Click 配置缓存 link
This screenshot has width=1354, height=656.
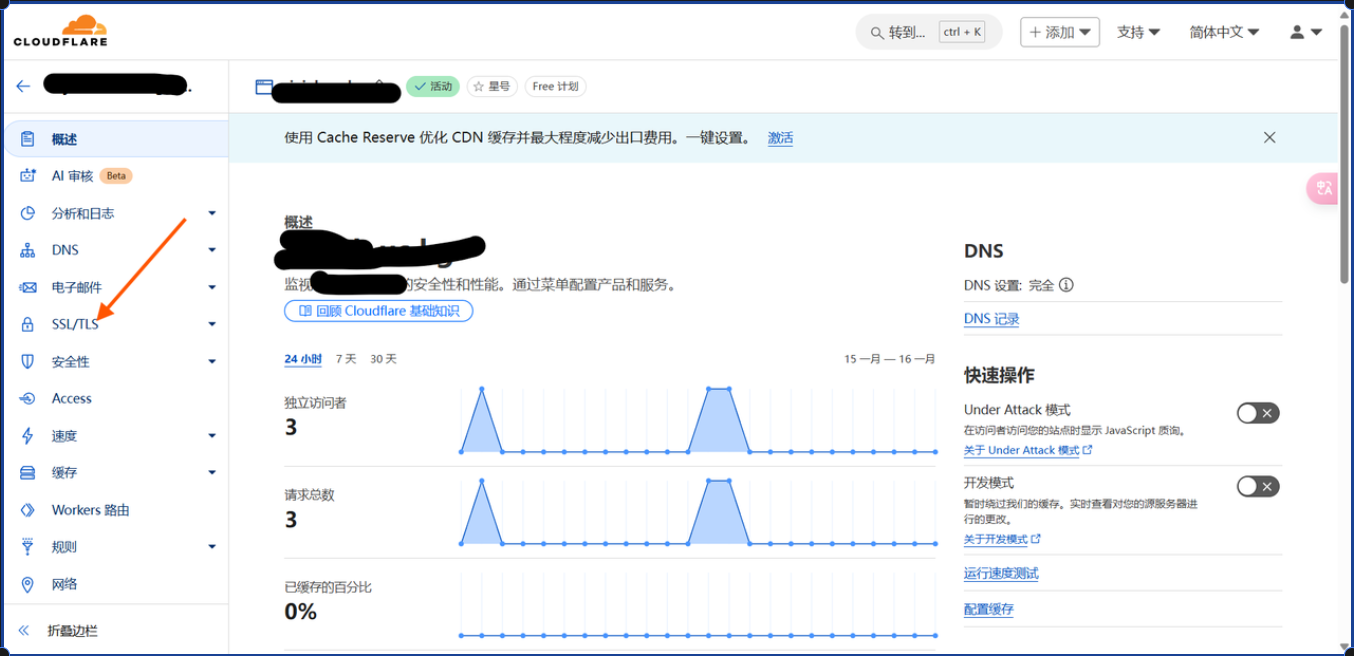989,609
